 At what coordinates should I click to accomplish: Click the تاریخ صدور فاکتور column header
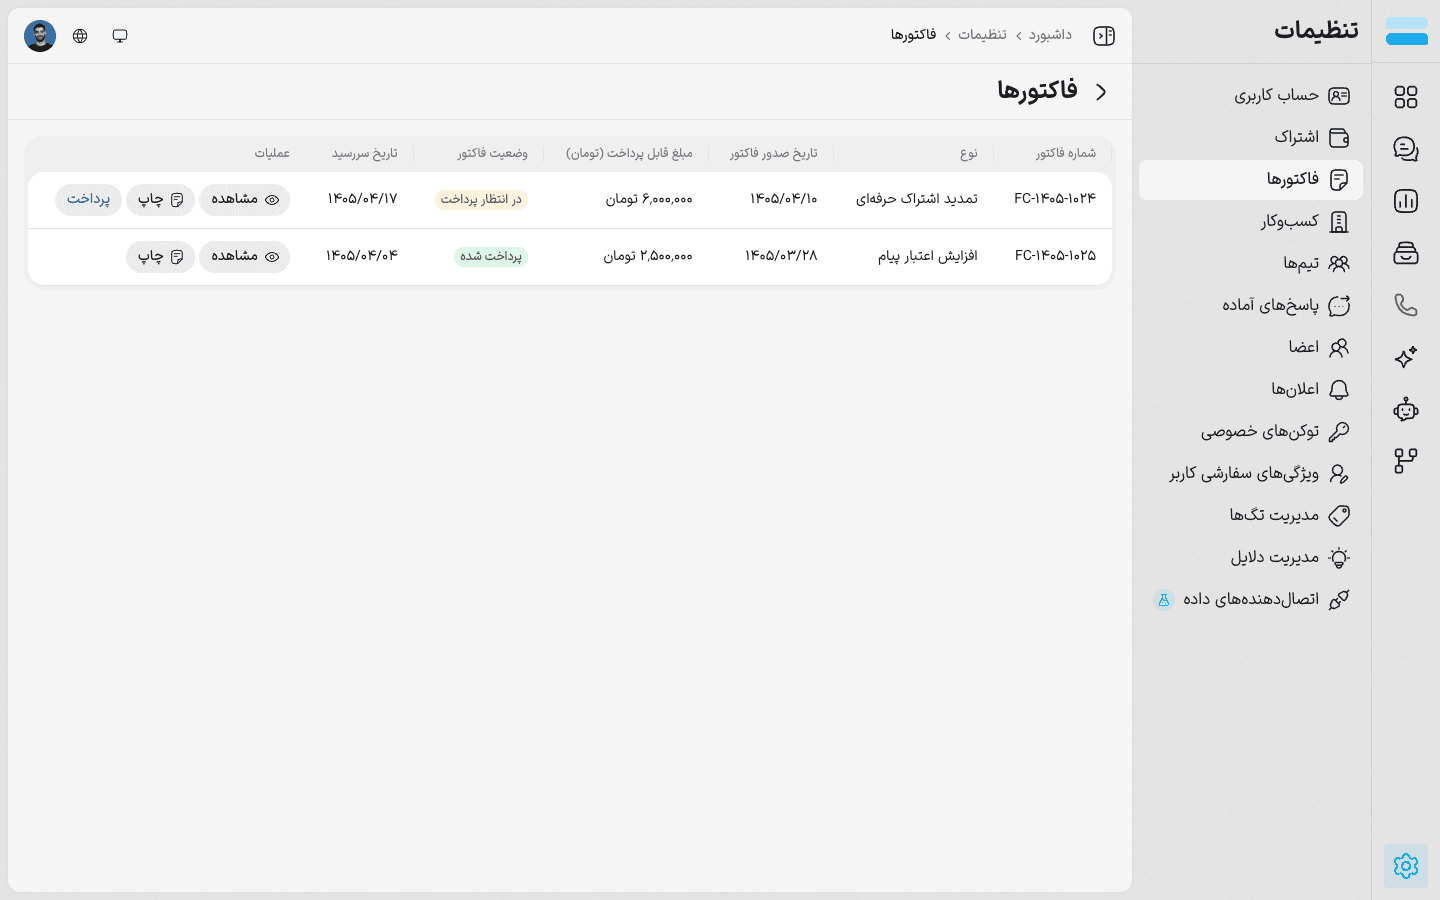tap(773, 153)
